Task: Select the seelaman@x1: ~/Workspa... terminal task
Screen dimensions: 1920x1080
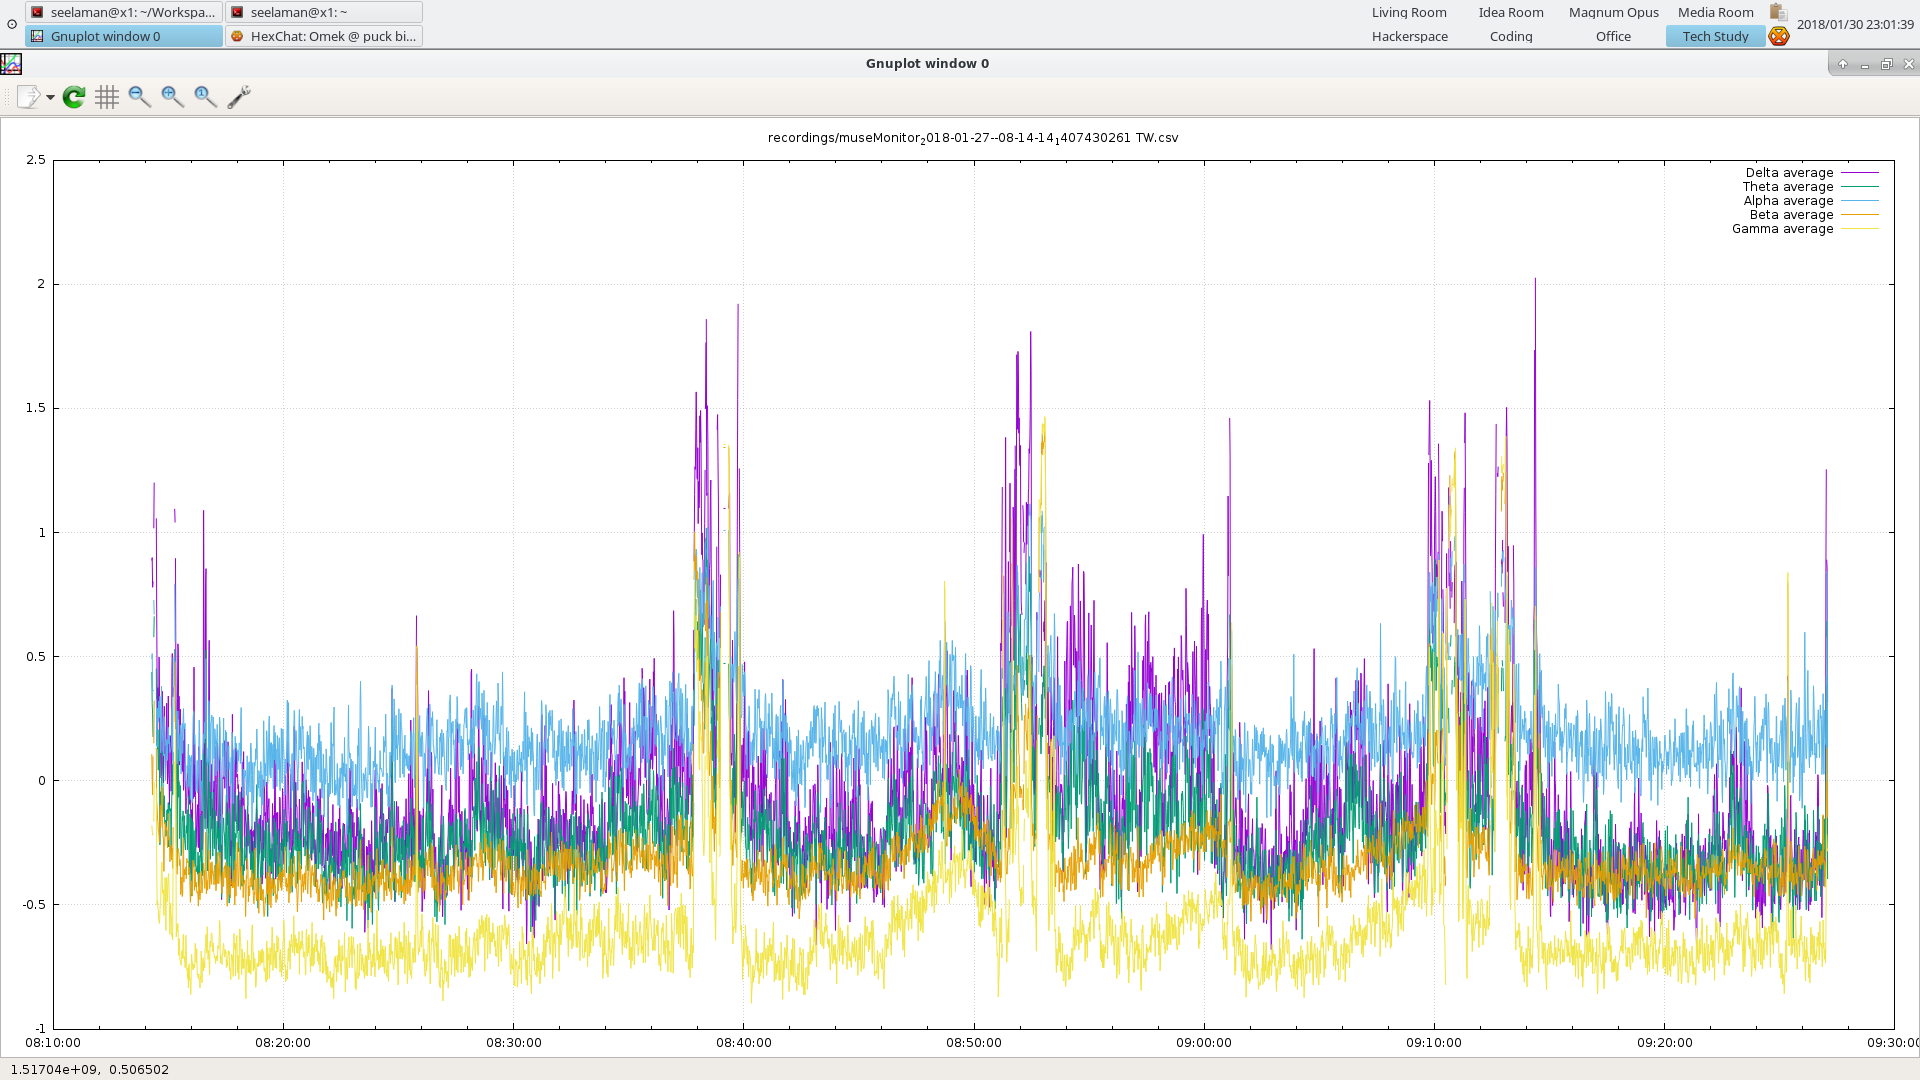Action: [124, 13]
